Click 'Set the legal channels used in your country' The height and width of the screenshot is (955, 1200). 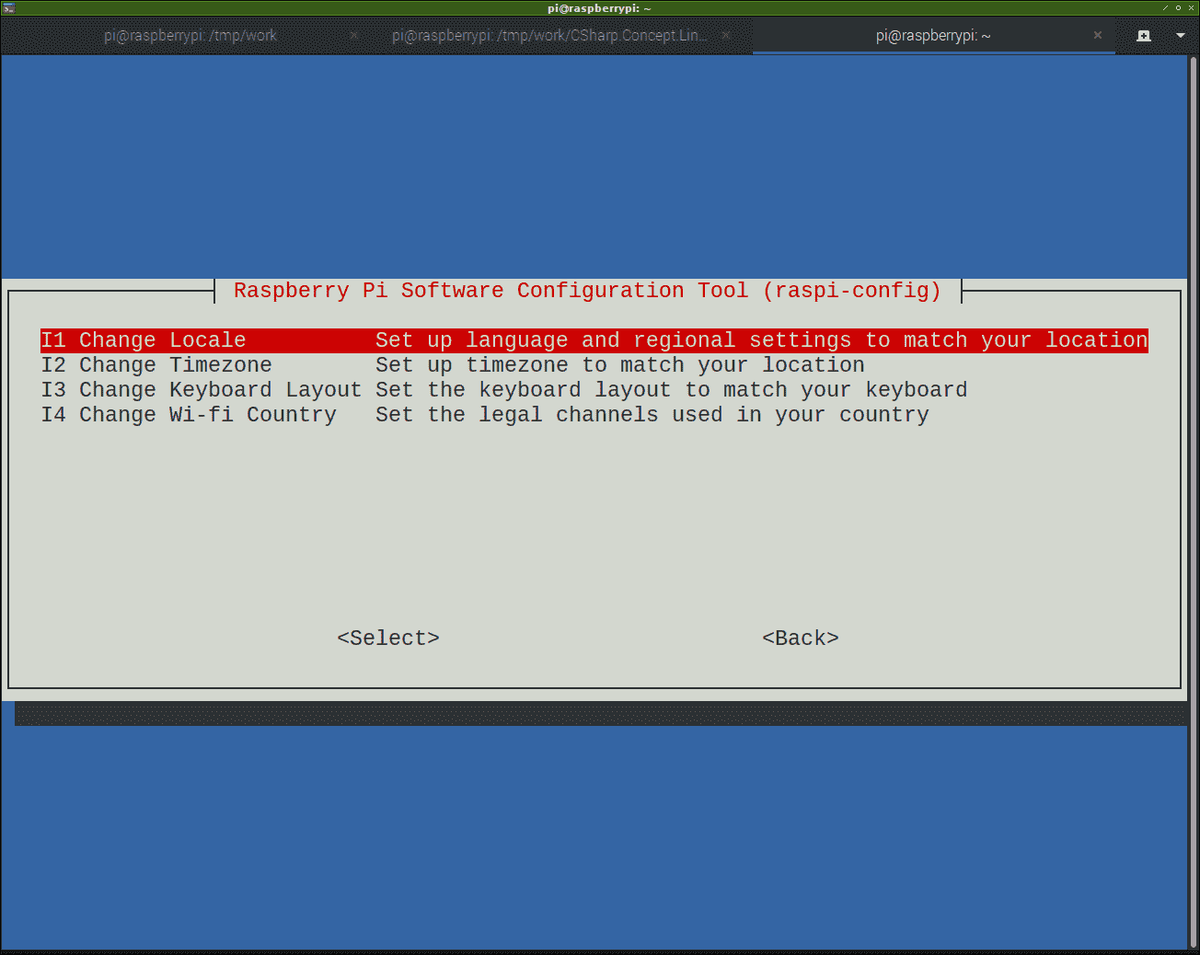652,415
